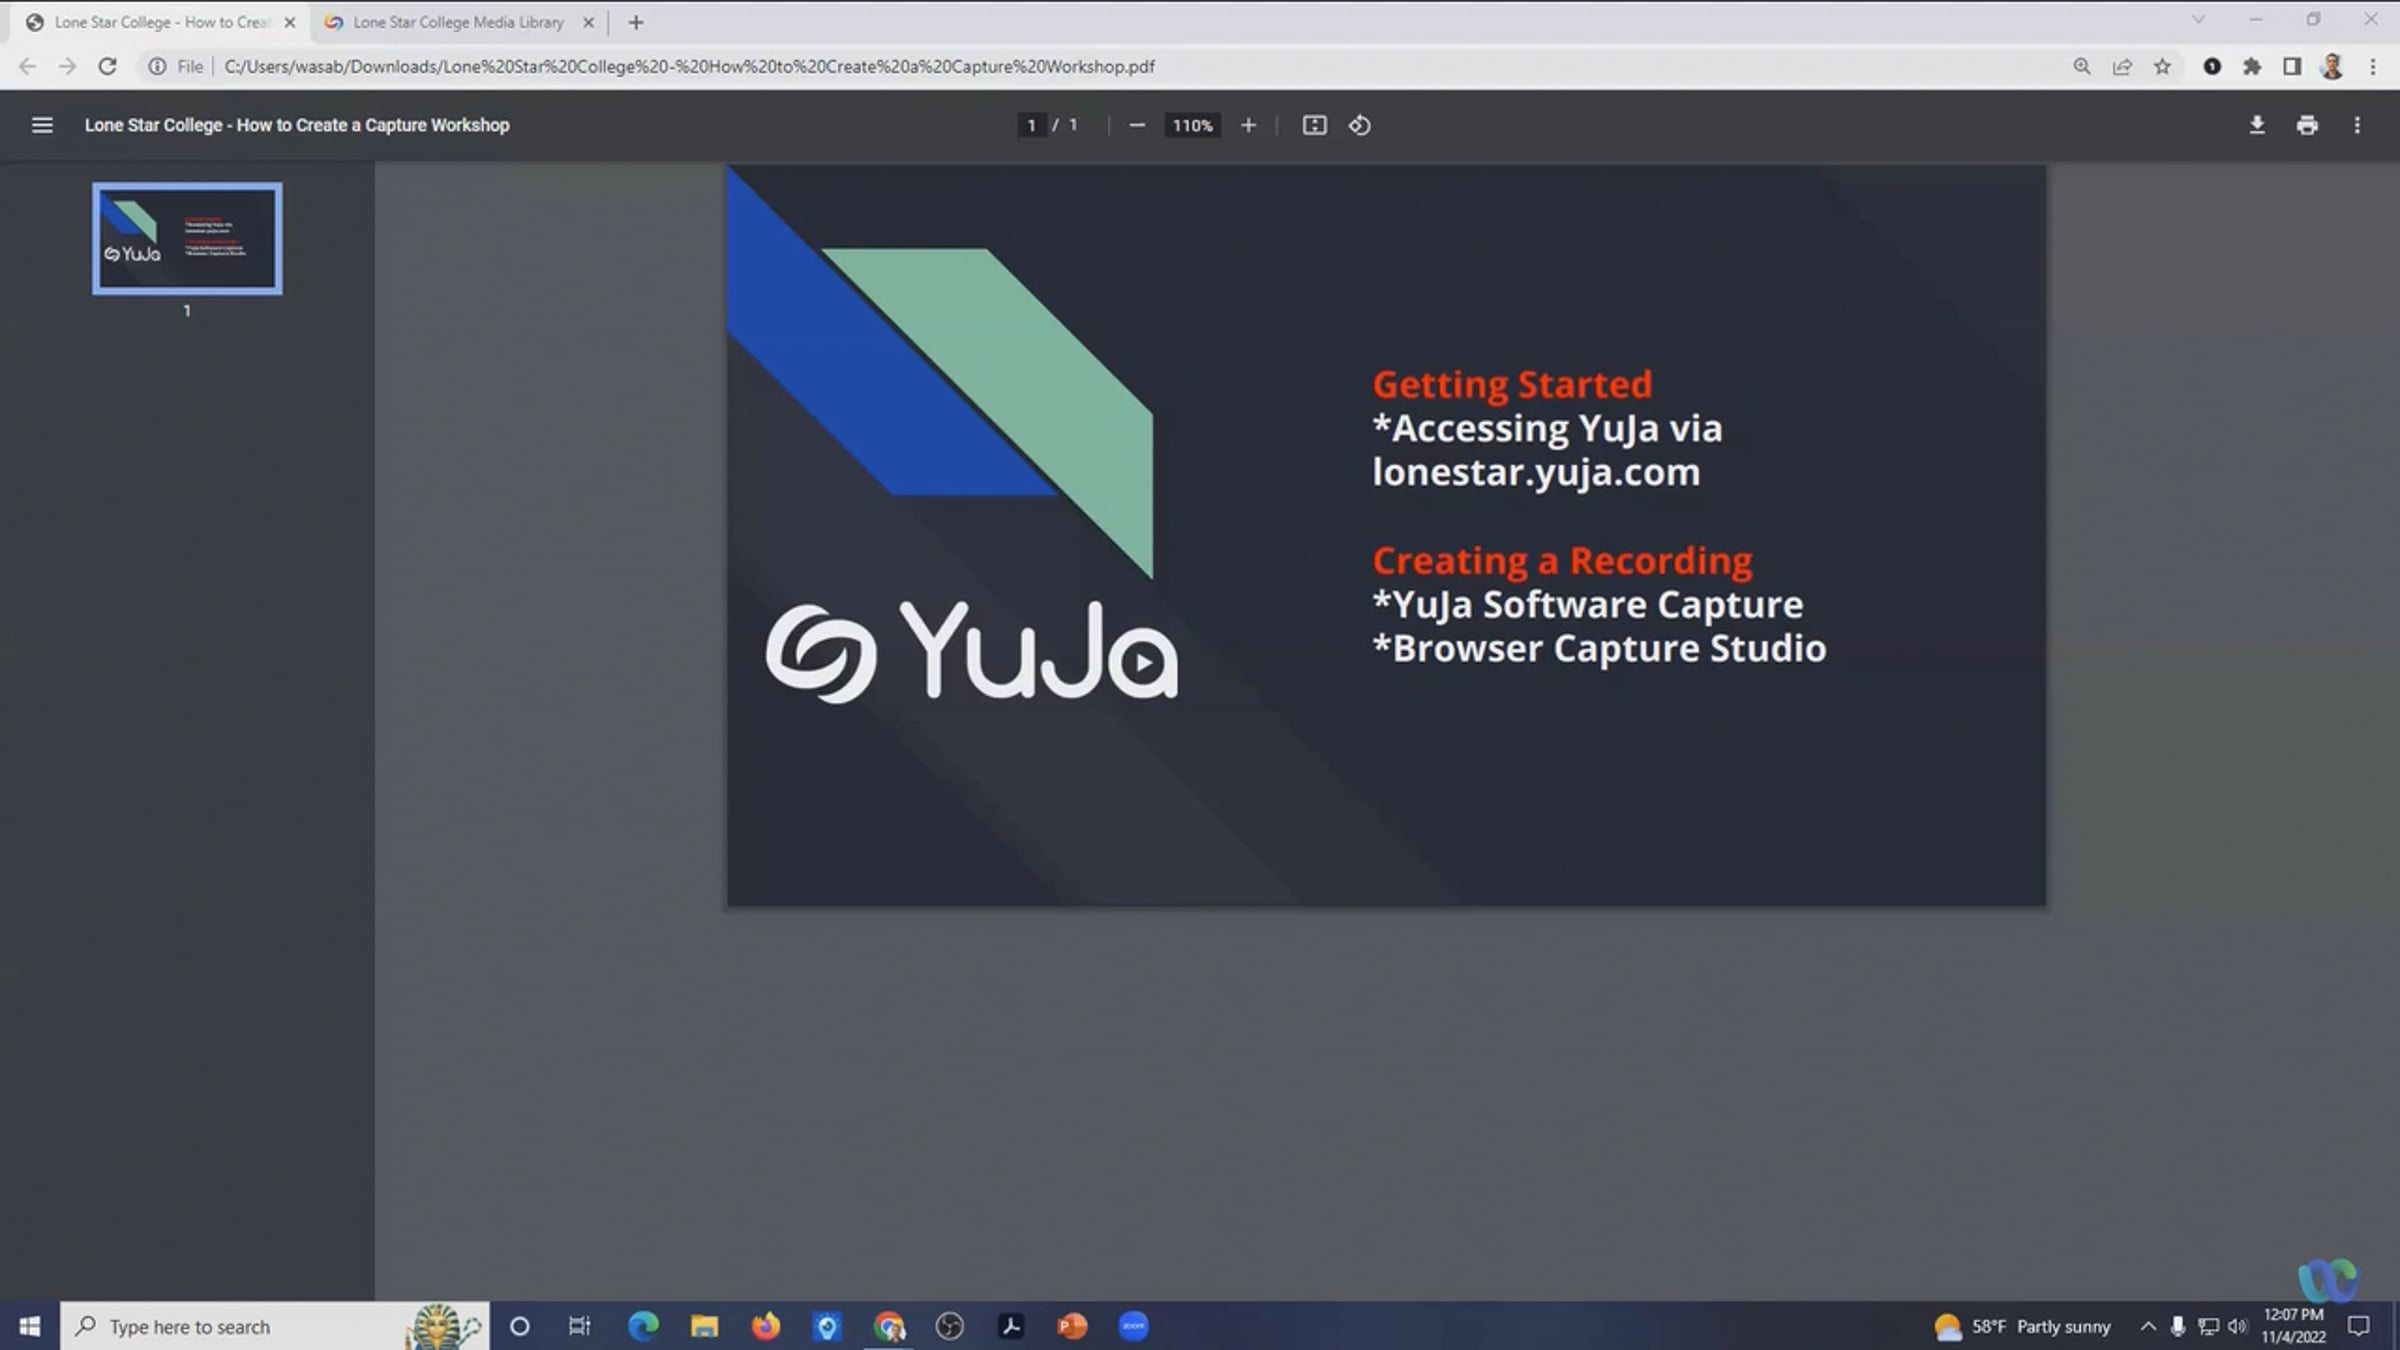Click the *YuJa Software Capture line
The image size is (2400, 1350).
coord(1588,604)
